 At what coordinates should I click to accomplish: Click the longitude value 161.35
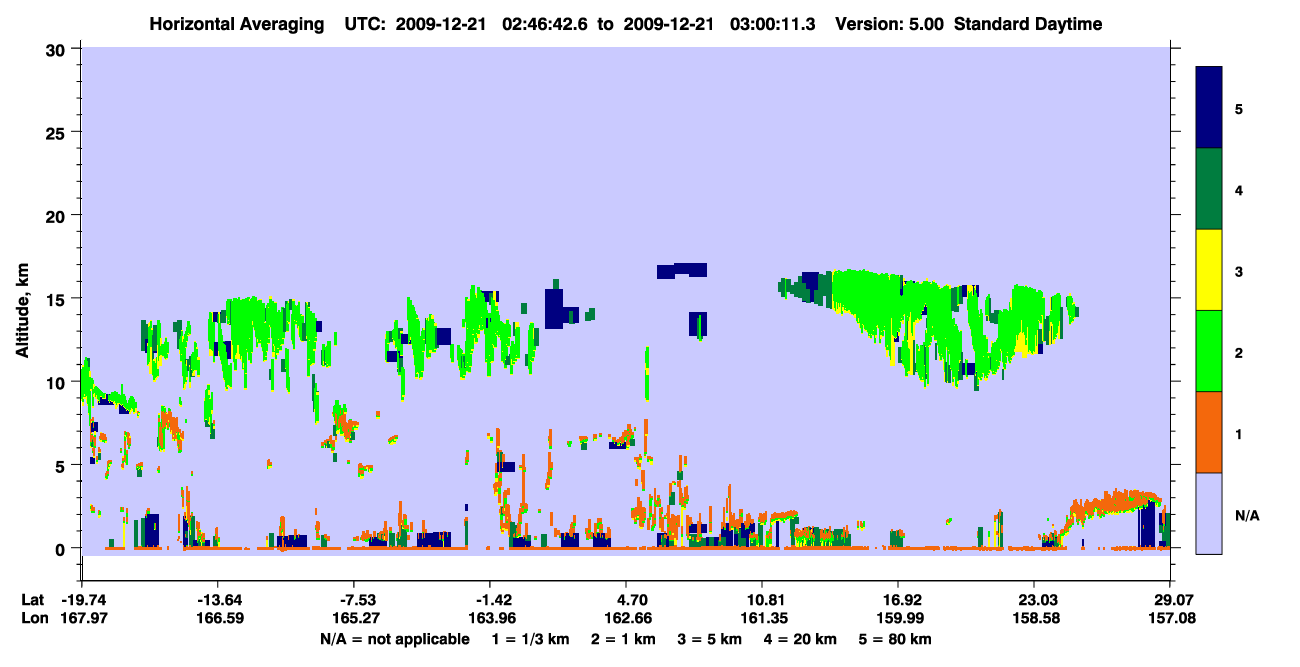coord(762,618)
